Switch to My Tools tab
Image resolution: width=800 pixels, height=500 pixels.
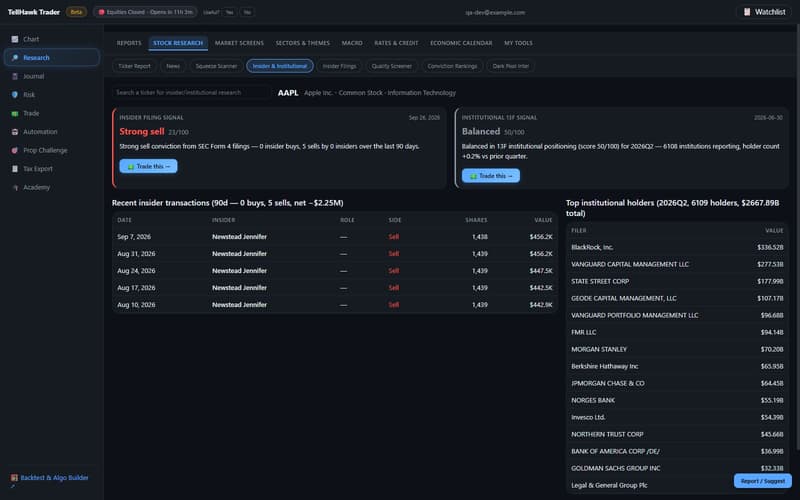coord(518,43)
